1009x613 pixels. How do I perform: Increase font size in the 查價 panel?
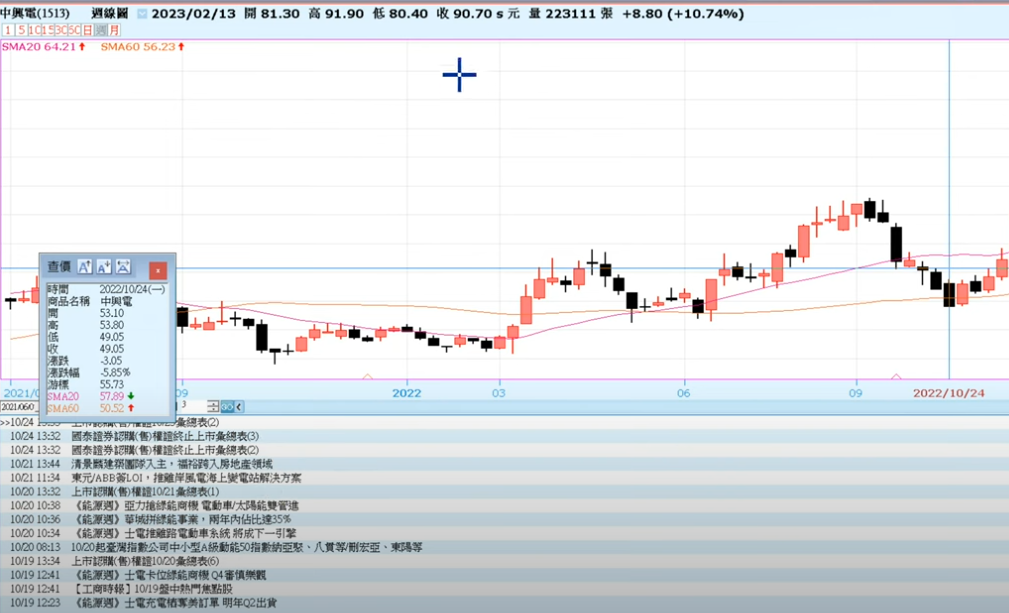pos(85,266)
